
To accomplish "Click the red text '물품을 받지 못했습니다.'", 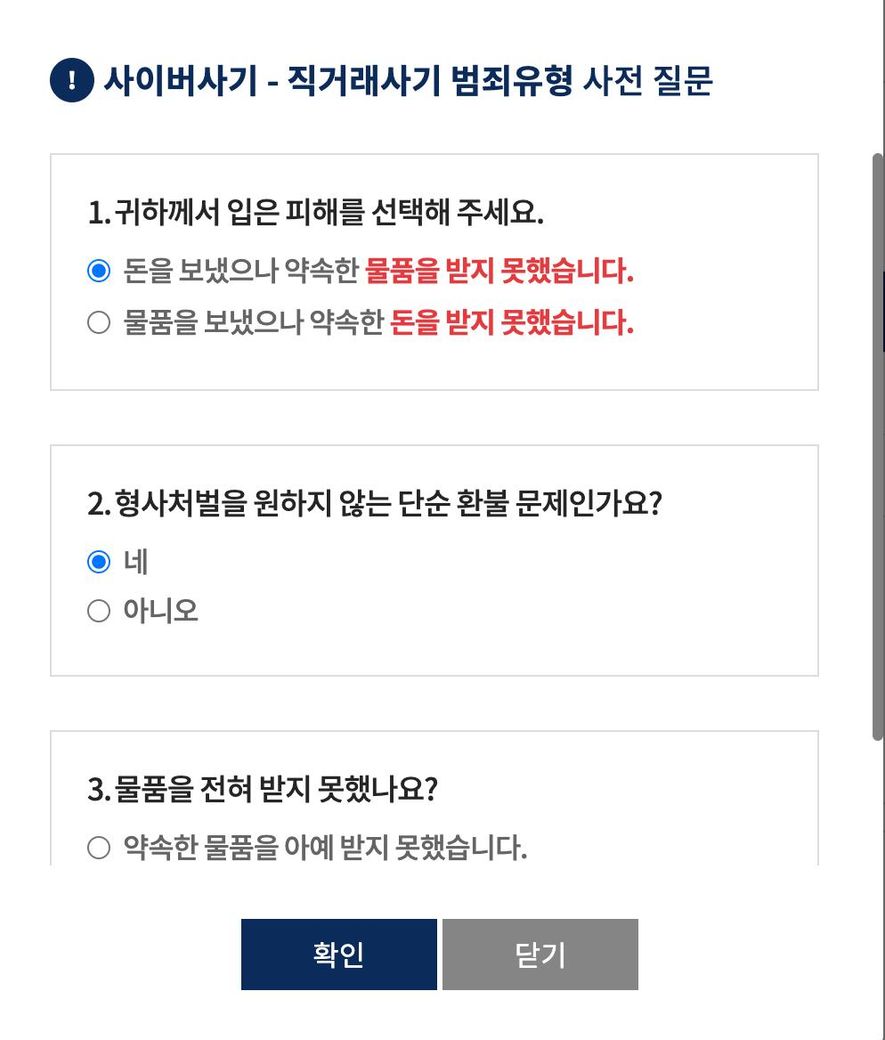I will click(500, 271).
